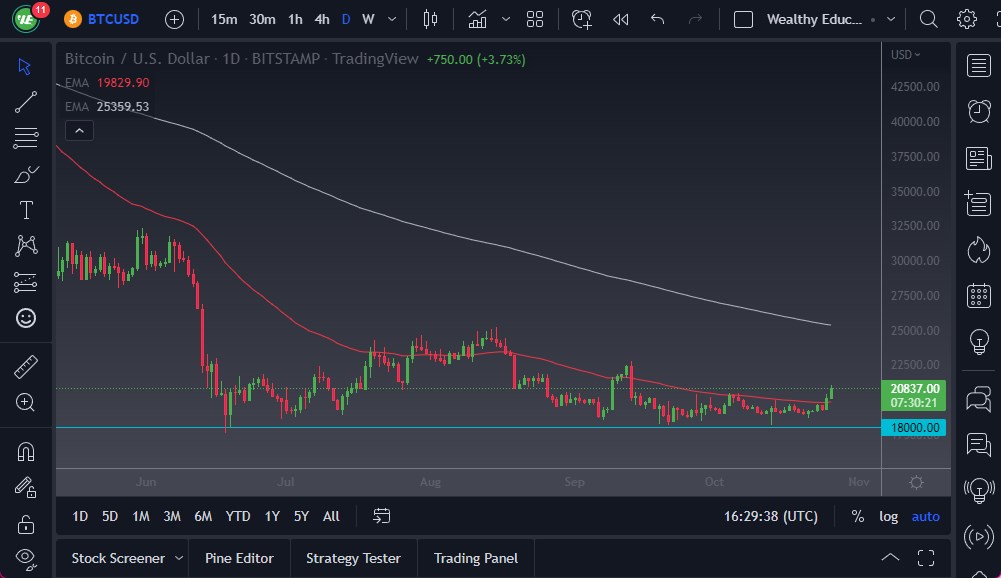Select the Measure ruler tool
Image resolution: width=1001 pixels, height=578 pixels.
(x=25, y=365)
